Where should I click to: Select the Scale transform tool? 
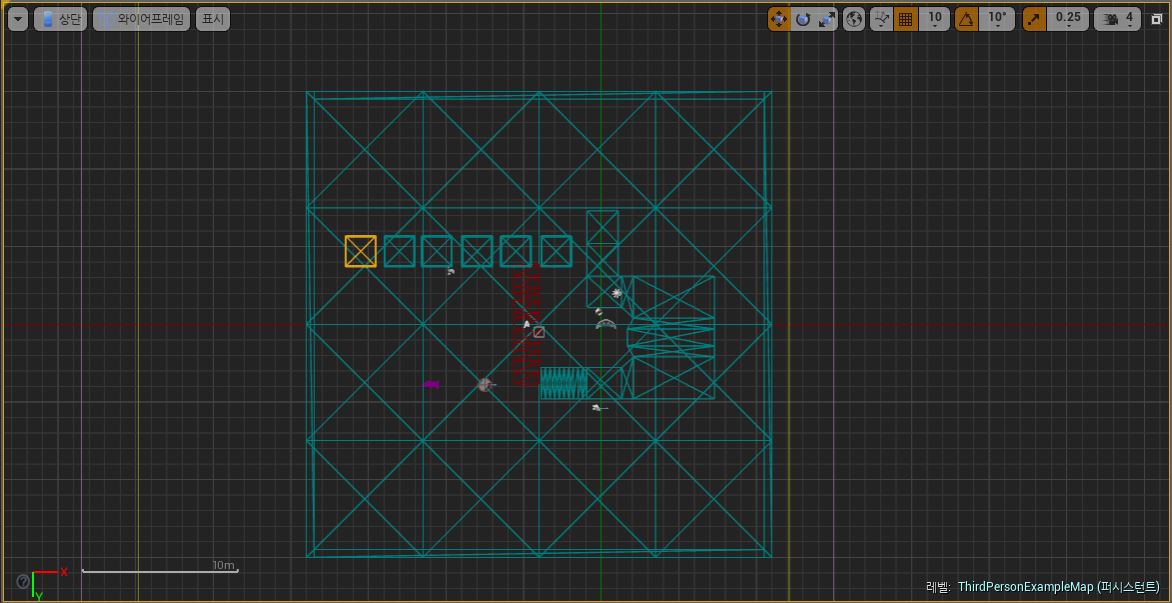827,19
